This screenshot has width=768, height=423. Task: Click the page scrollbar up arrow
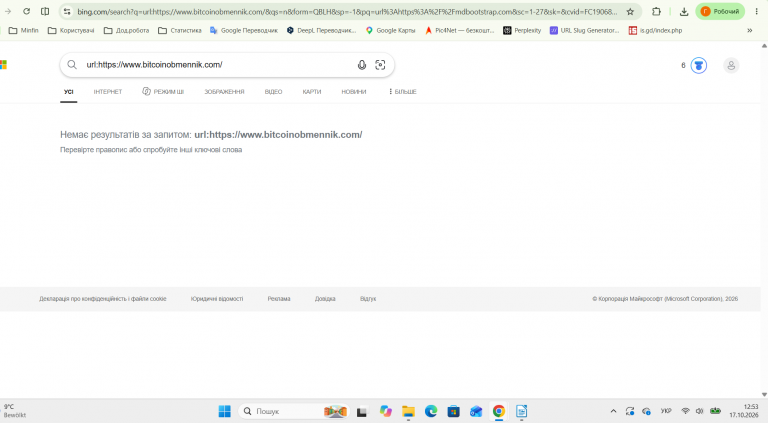[x=764, y=46]
